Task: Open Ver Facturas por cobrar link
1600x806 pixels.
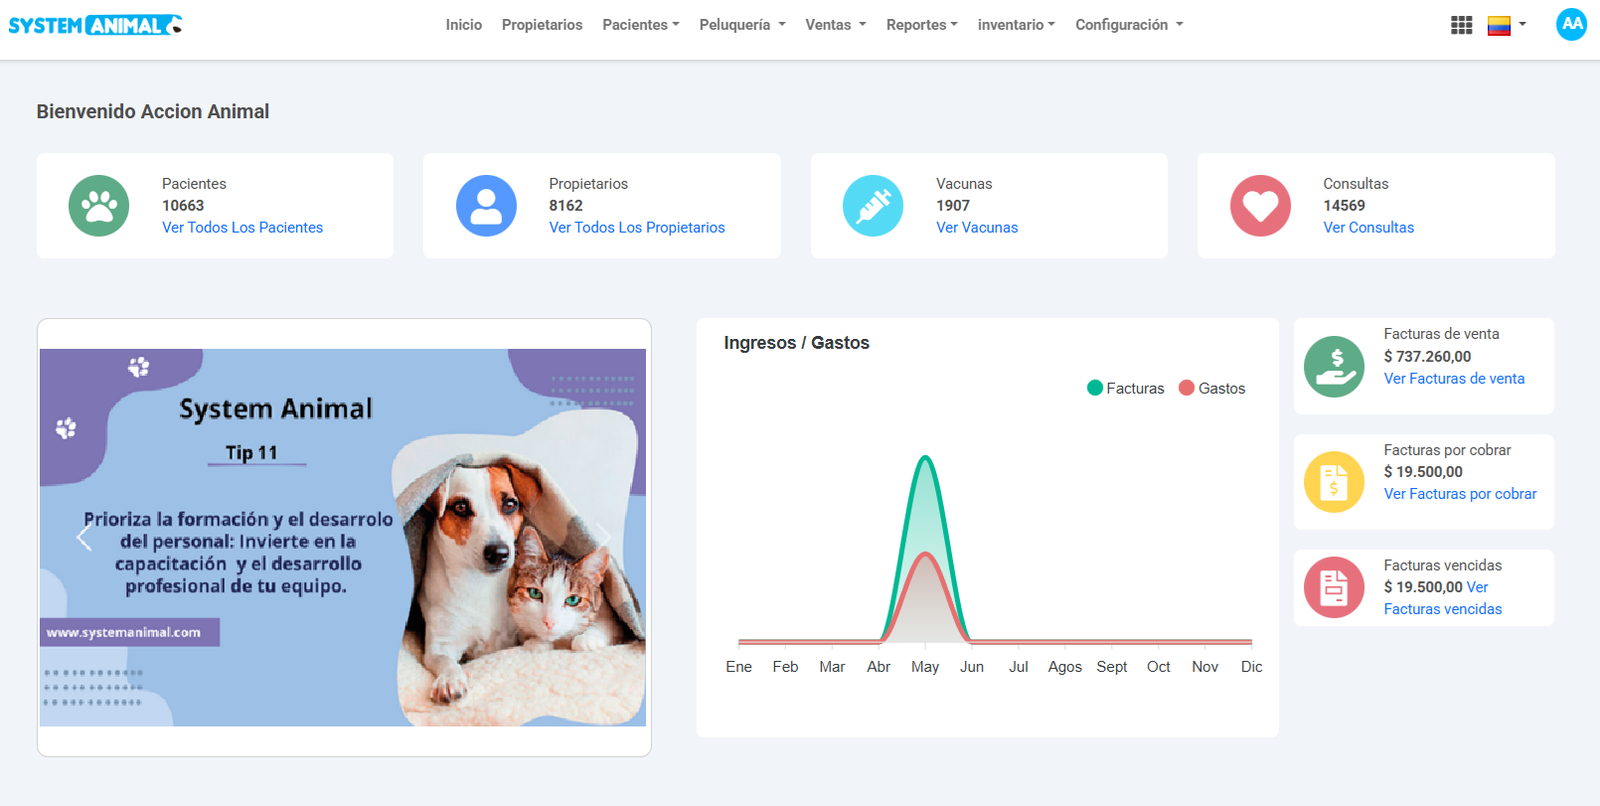Action: point(1460,494)
